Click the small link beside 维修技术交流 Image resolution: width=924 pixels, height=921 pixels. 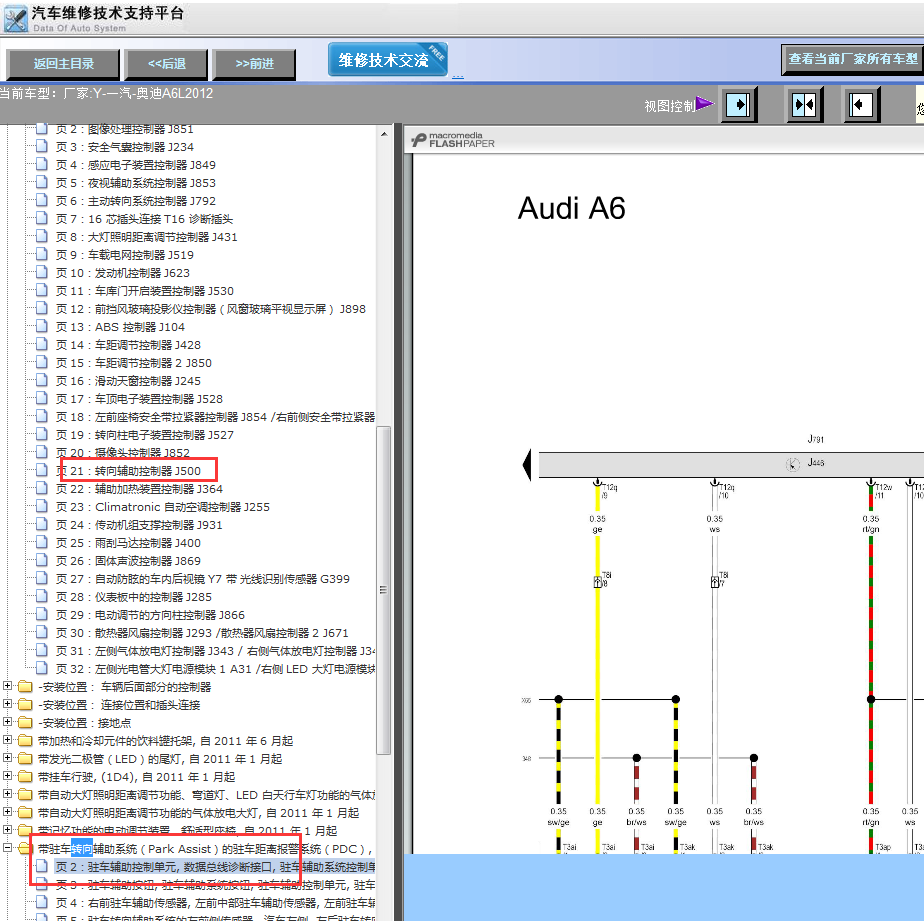tap(458, 75)
